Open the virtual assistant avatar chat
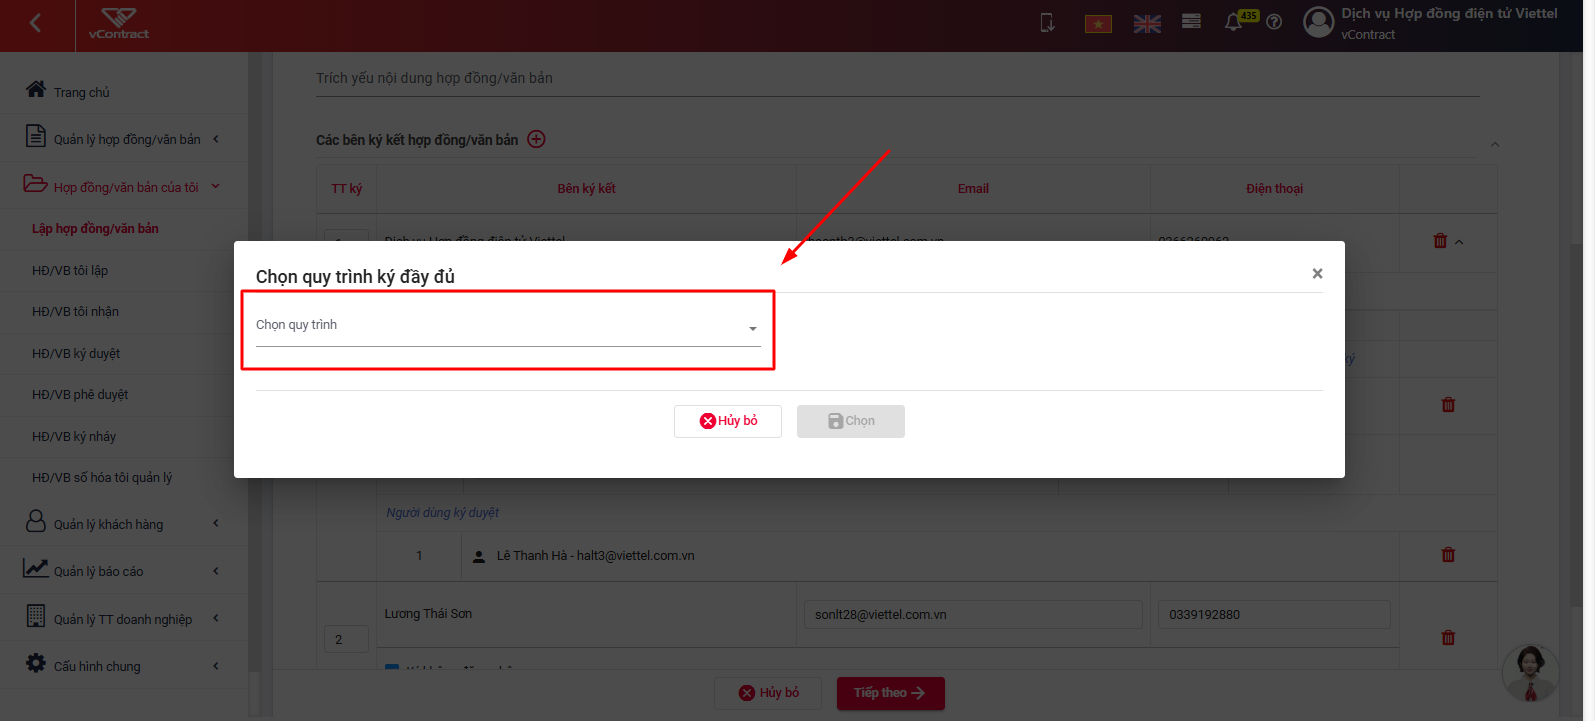1595x721 pixels. pos(1530,673)
